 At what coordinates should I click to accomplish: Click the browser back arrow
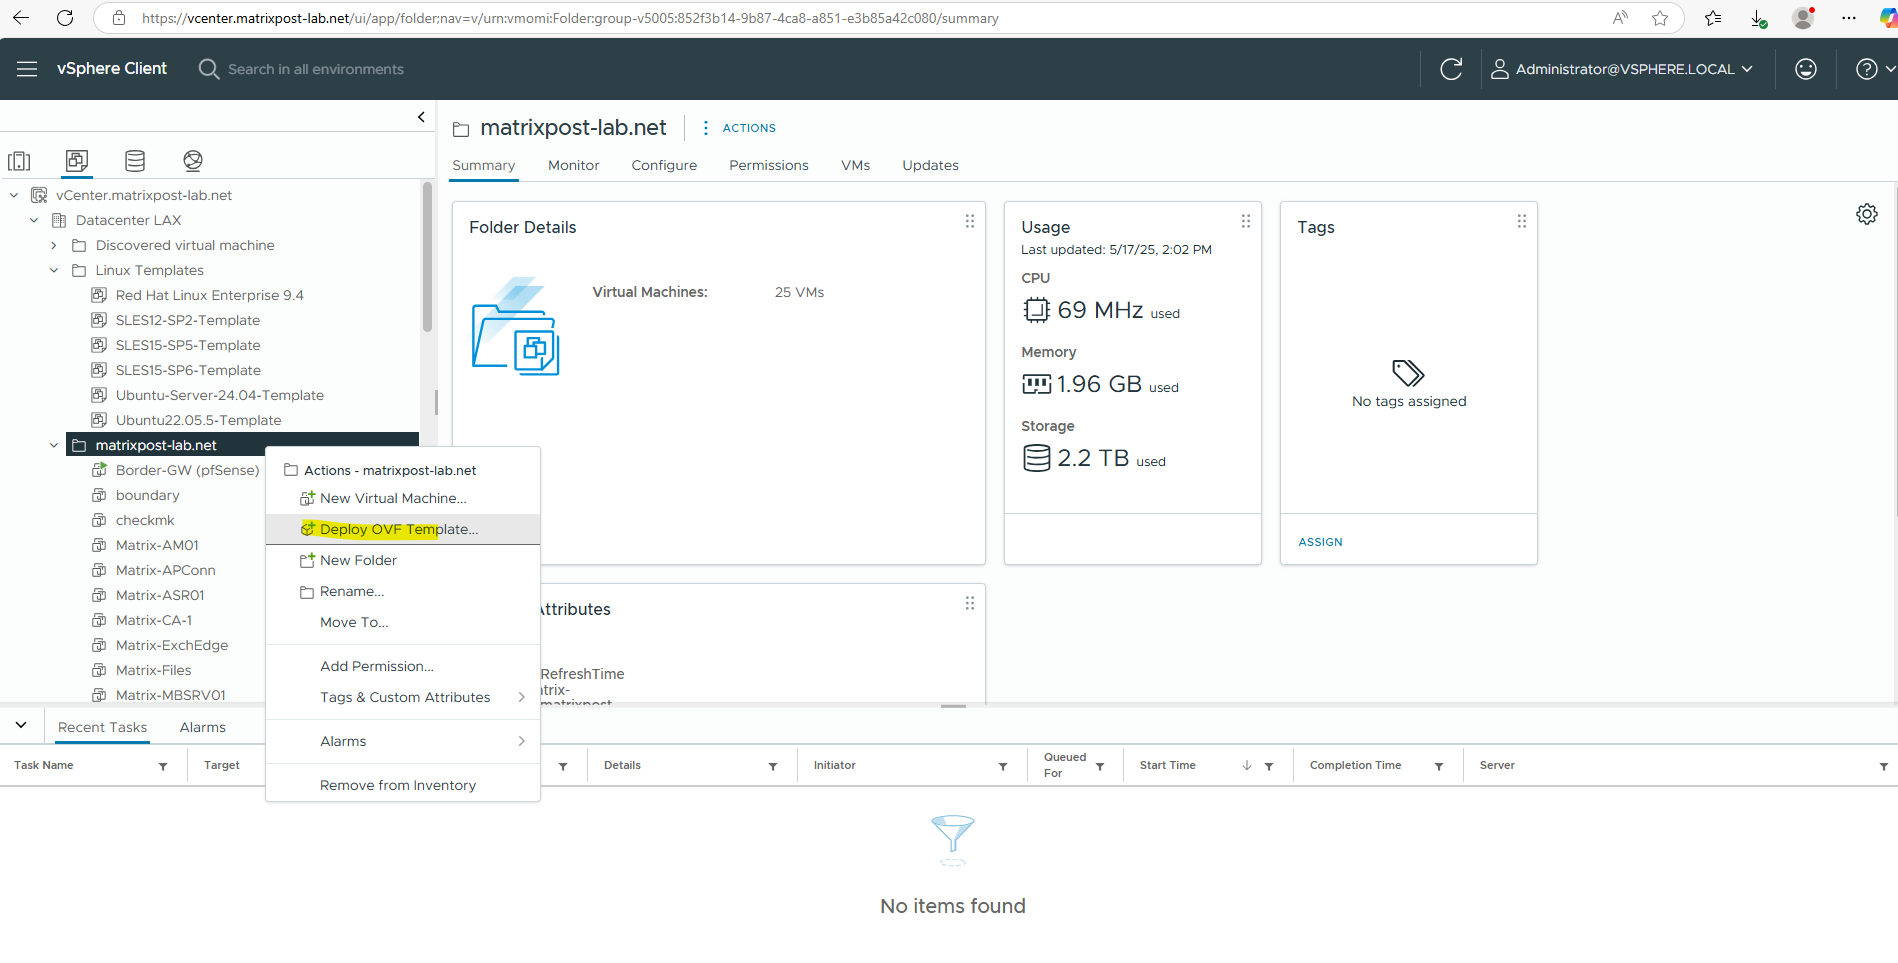[21, 18]
